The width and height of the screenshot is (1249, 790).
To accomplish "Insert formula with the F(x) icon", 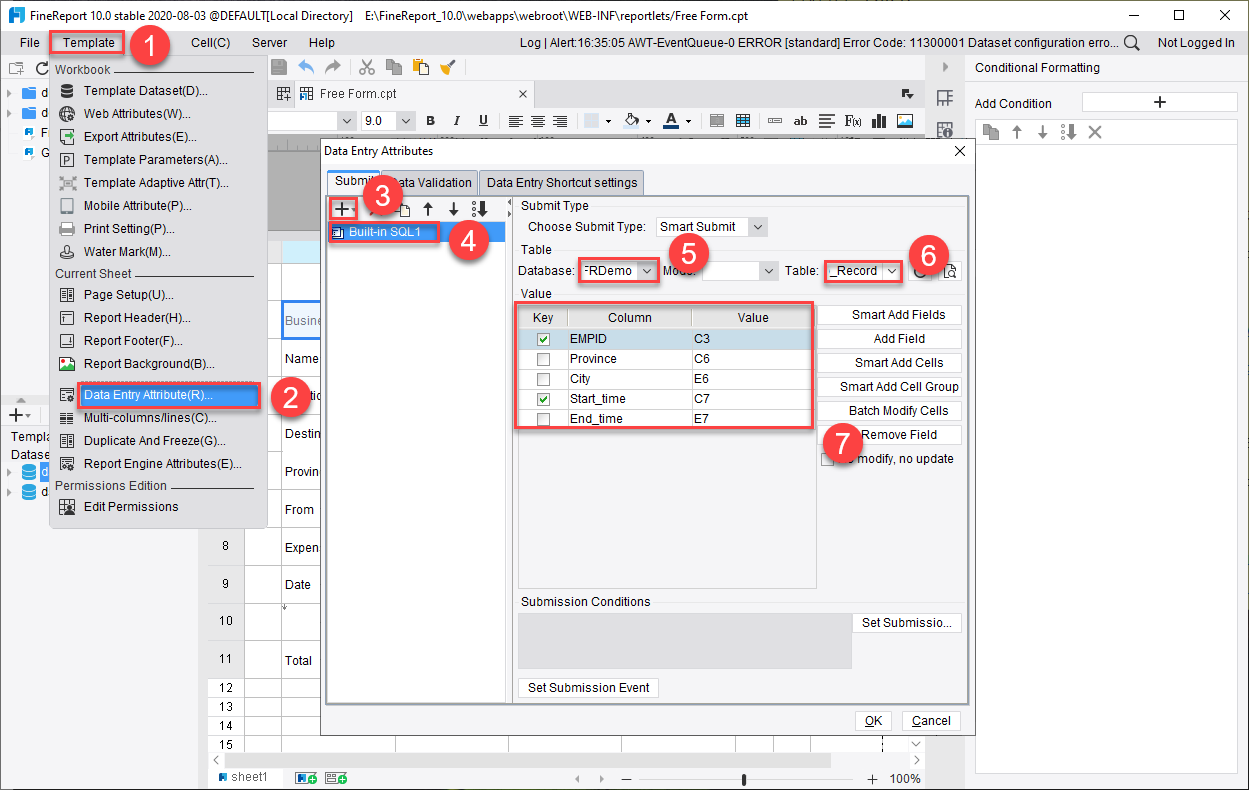I will pos(853,121).
